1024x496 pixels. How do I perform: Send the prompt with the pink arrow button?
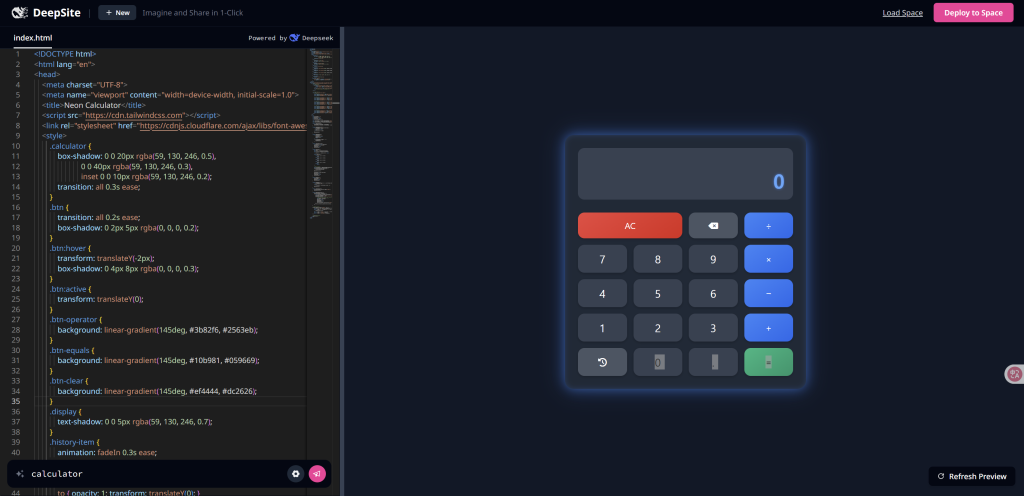click(317, 474)
